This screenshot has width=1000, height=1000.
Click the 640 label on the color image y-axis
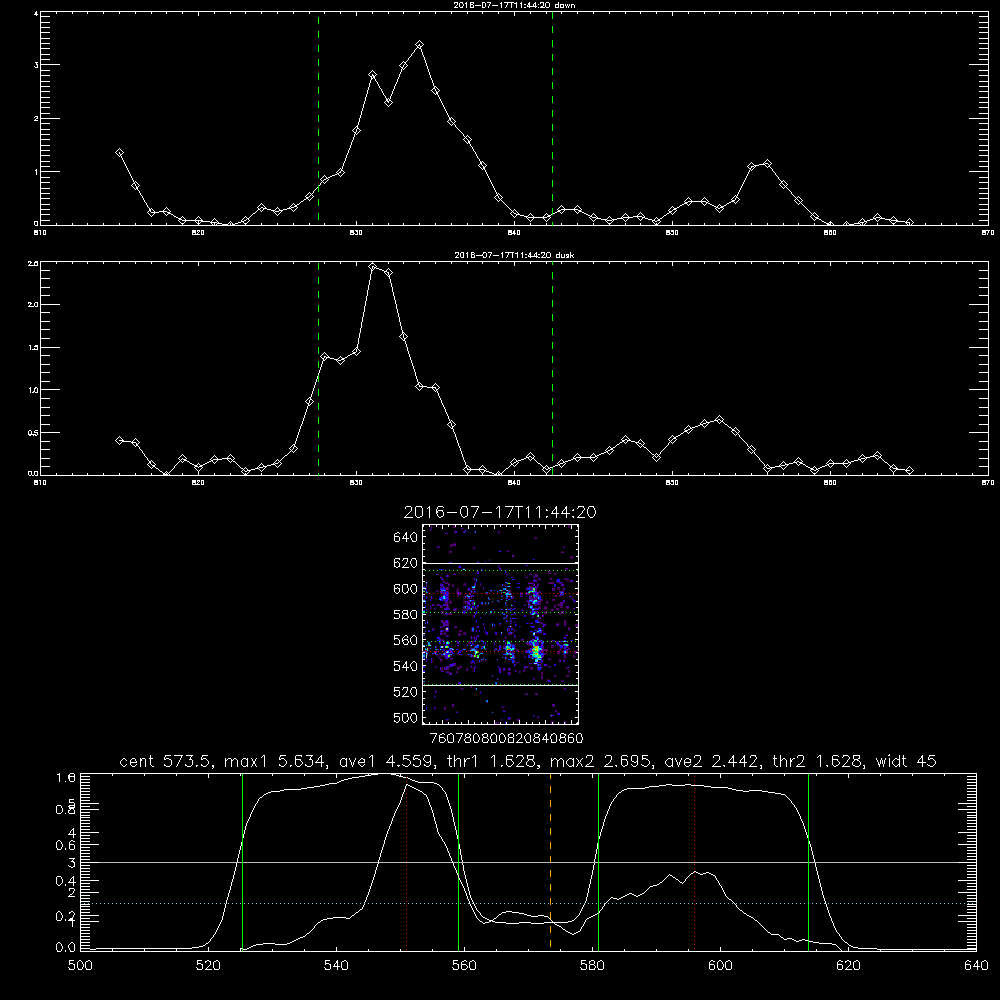pyautogui.click(x=406, y=537)
